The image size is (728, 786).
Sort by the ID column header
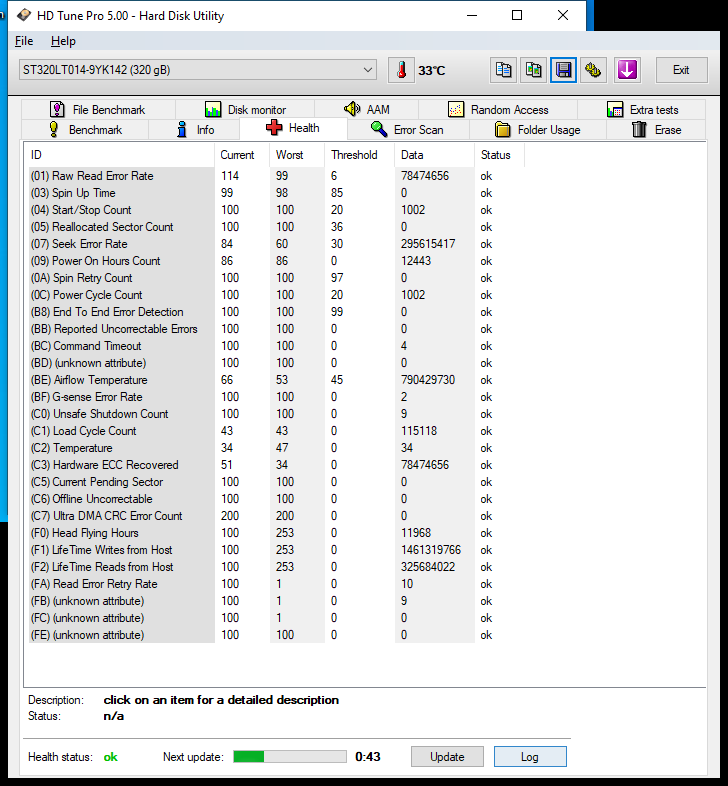click(119, 155)
